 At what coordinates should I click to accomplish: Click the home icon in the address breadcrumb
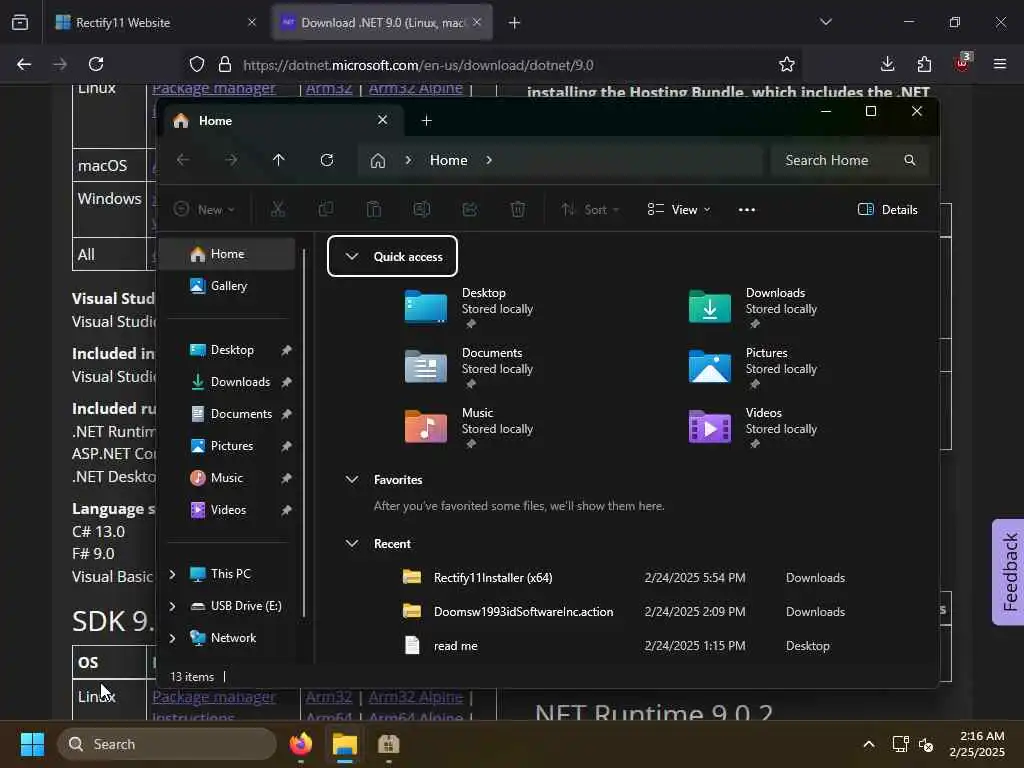(x=377, y=161)
